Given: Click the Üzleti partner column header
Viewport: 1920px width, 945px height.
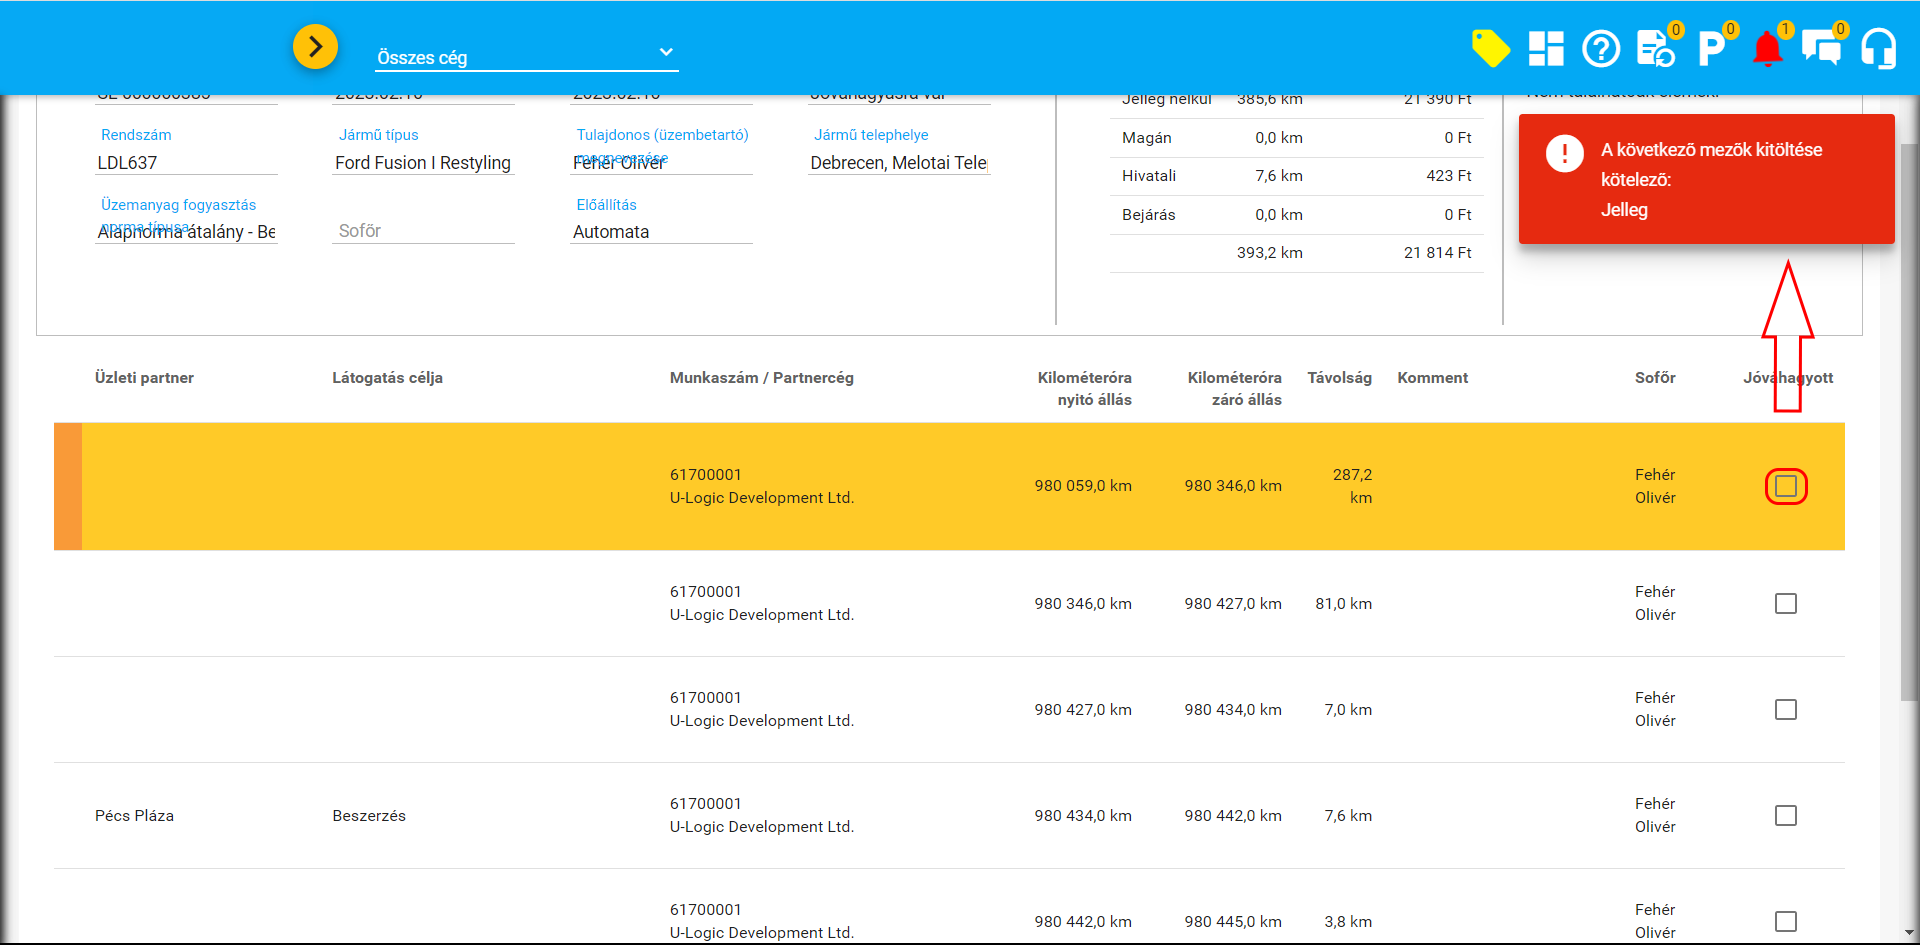Looking at the screenshot, I should [x=144, y=378].
